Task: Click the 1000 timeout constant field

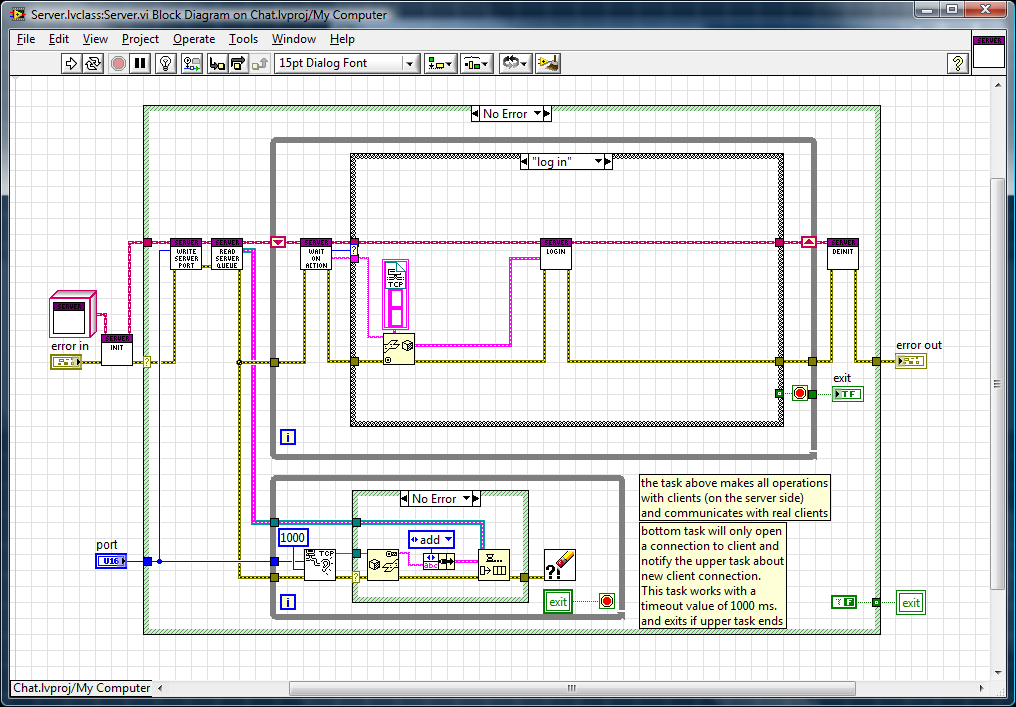Action: (x=292, y=537)
